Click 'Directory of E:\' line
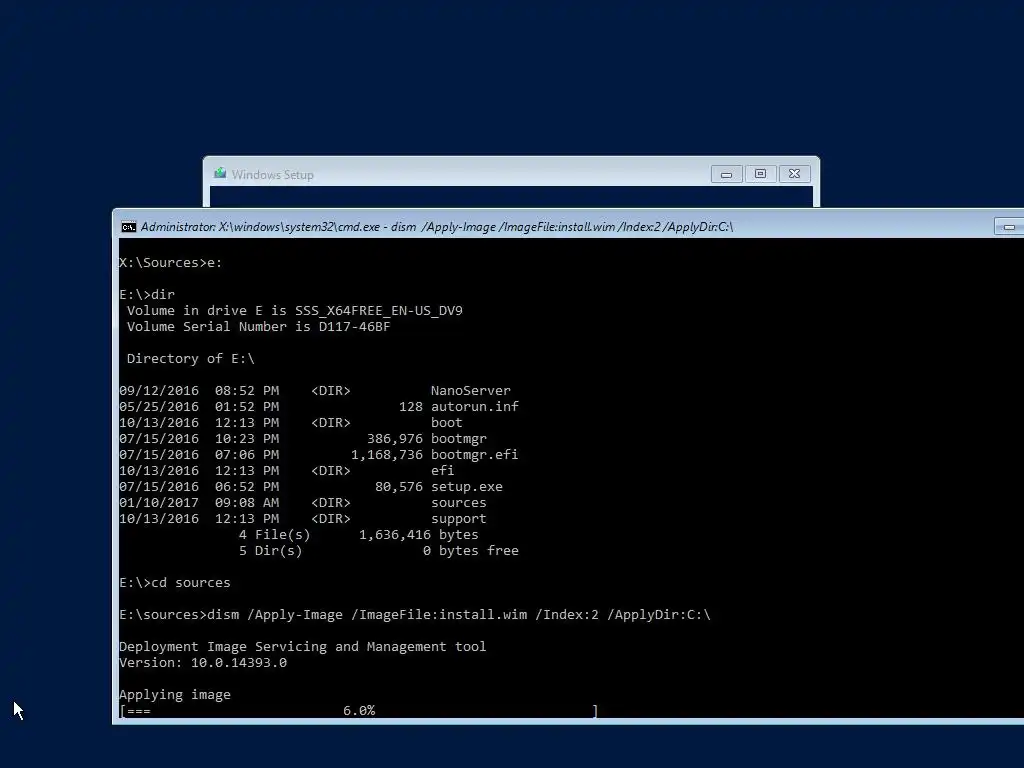Viewport: 1024px width, 768px height. [x=191, y=359]
